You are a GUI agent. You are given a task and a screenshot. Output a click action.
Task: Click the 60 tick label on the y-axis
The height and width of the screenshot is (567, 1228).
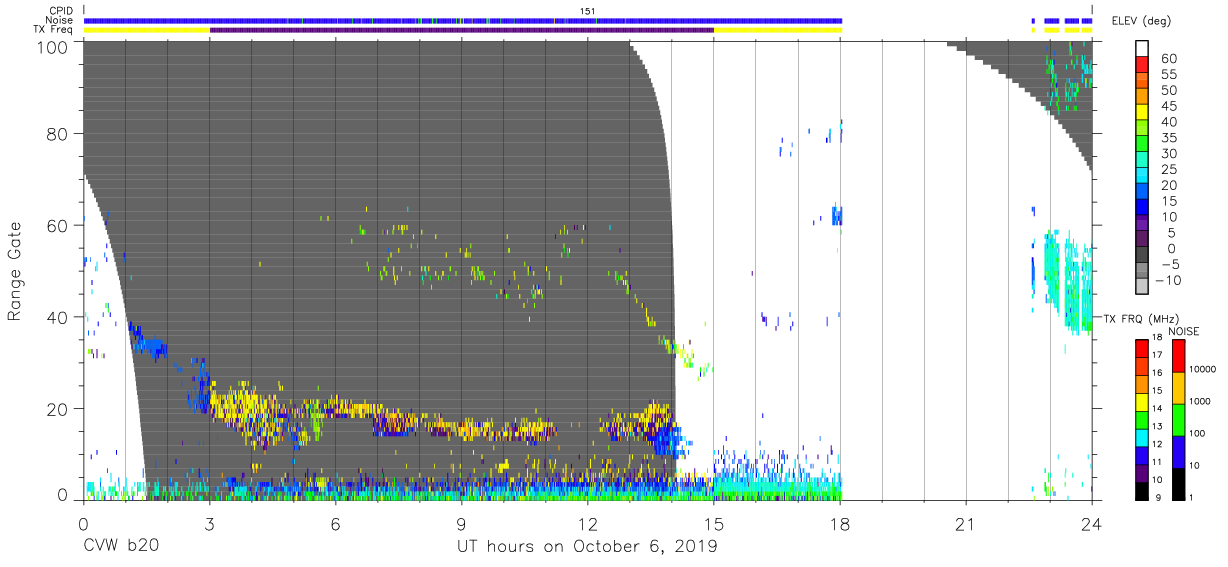[58, 225]
